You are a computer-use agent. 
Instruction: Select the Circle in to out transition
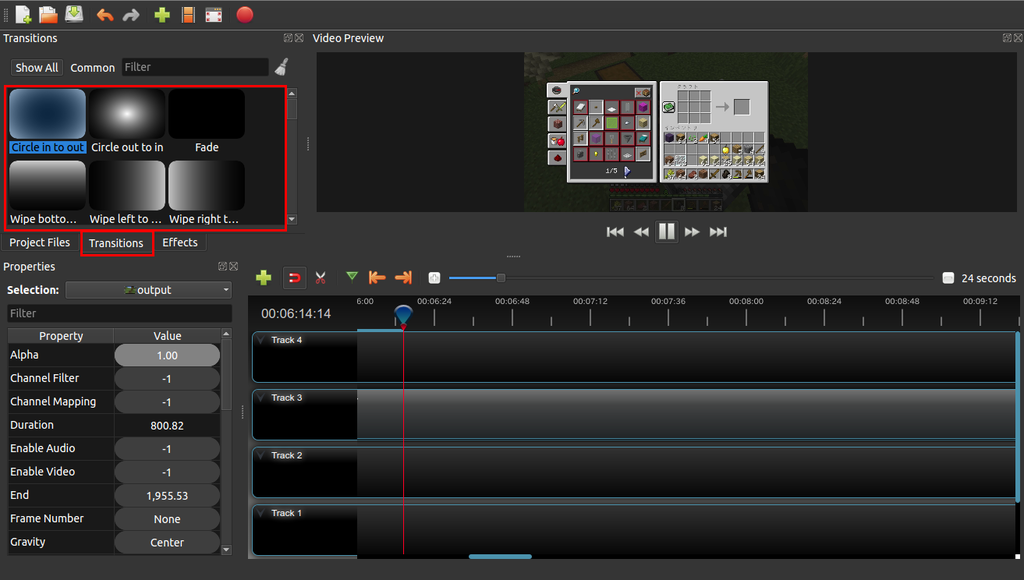click(x=48, y=121)
